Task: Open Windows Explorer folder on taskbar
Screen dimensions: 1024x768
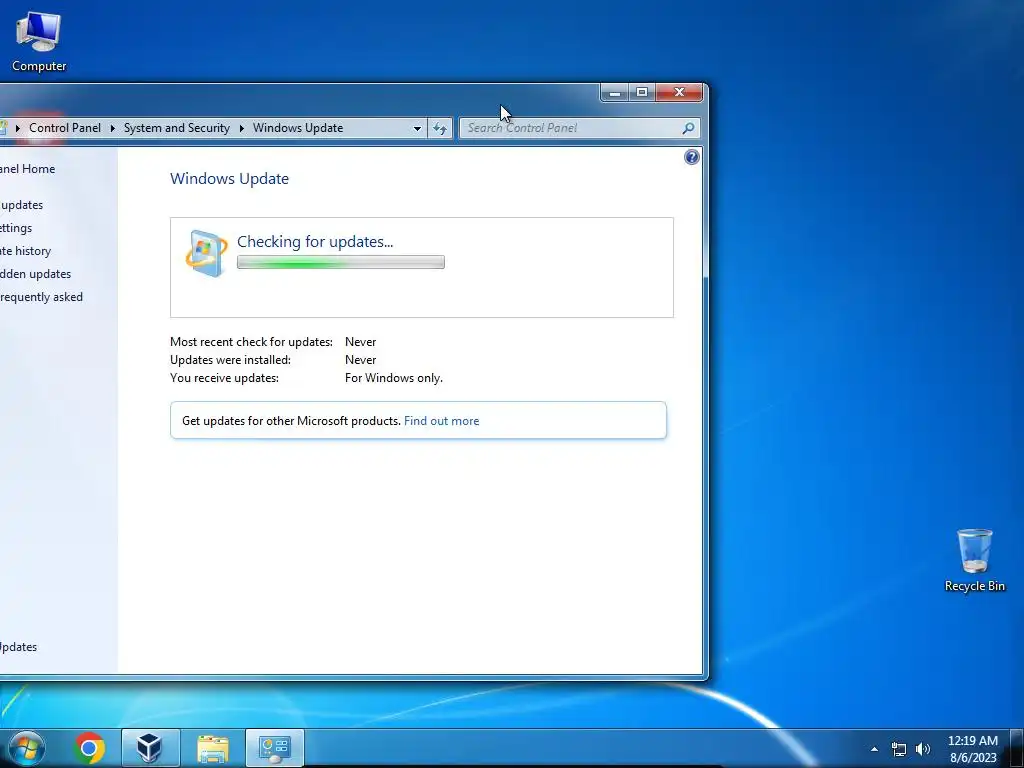Action: pyautogui.click(x=213, y=748)
